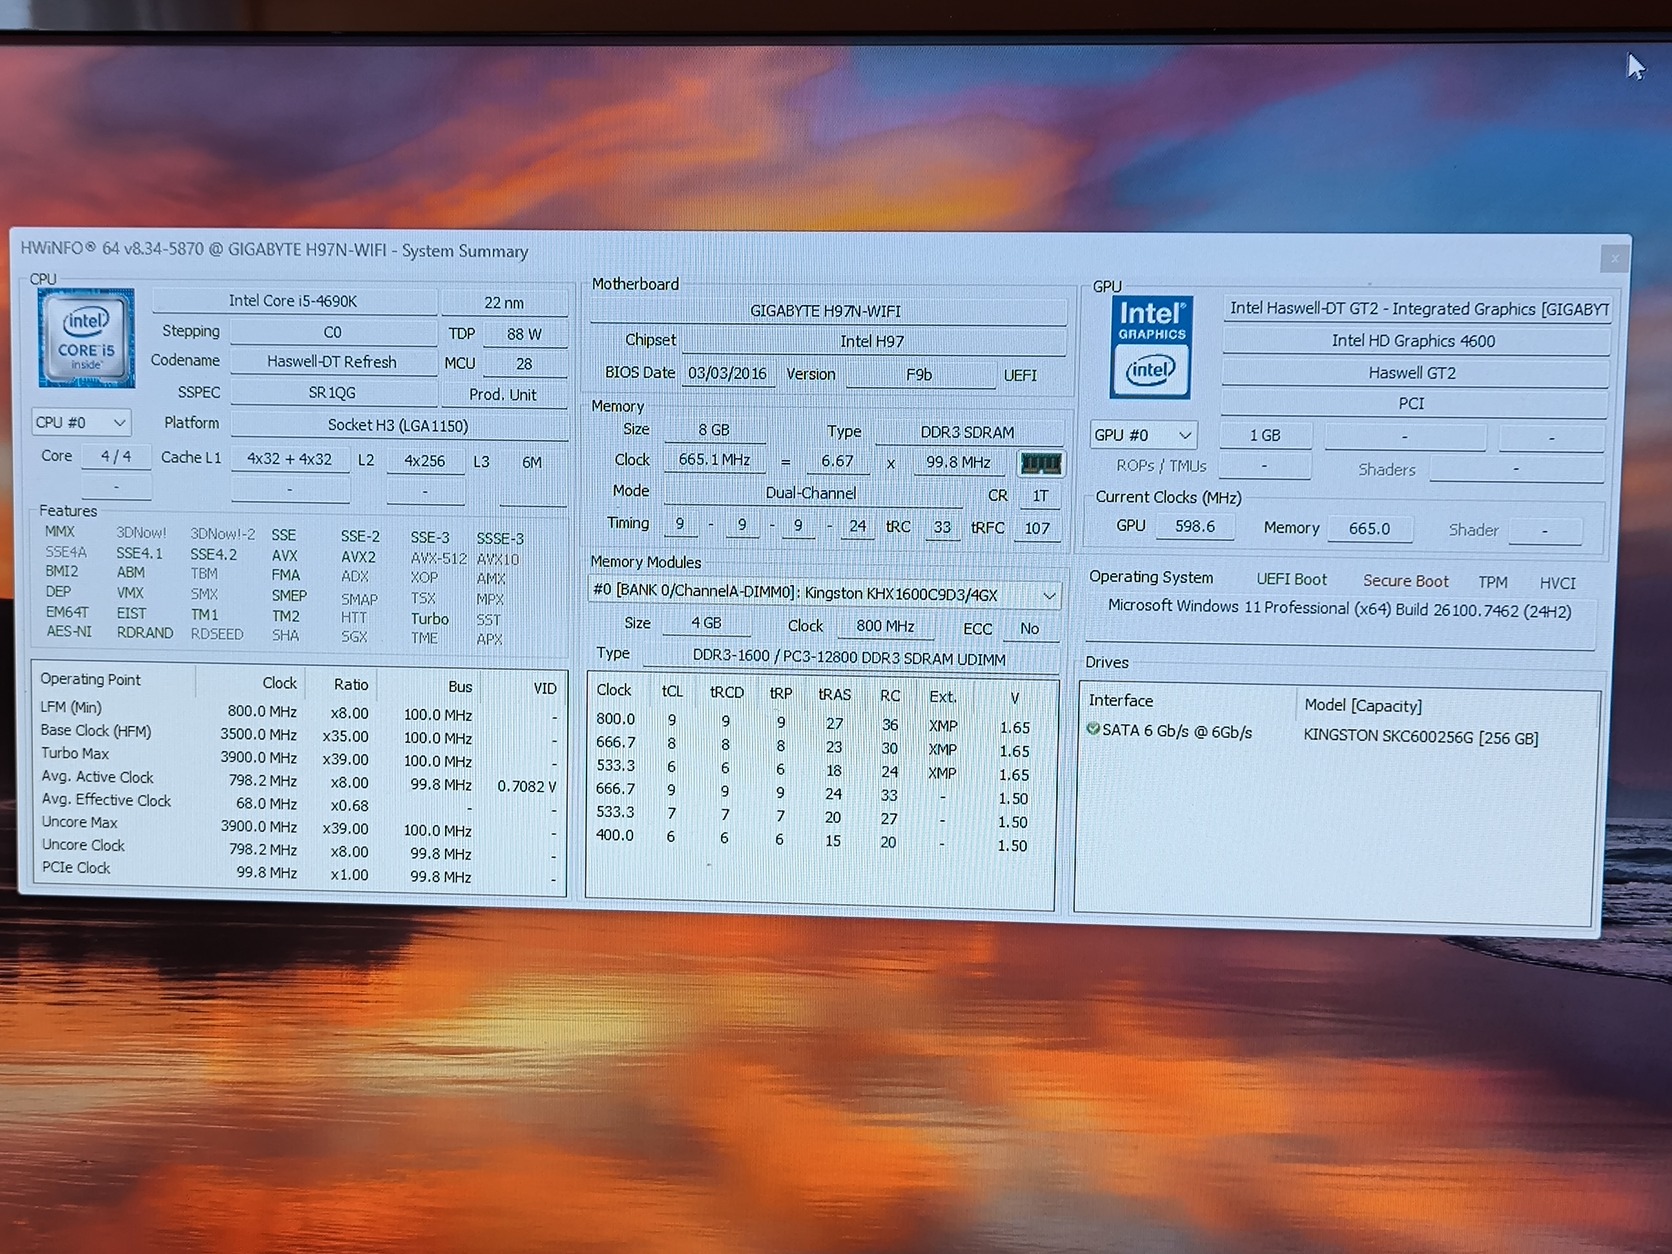Click the ECC value No
This screenshot has height=1254, width=1672.
[1029, 628]
